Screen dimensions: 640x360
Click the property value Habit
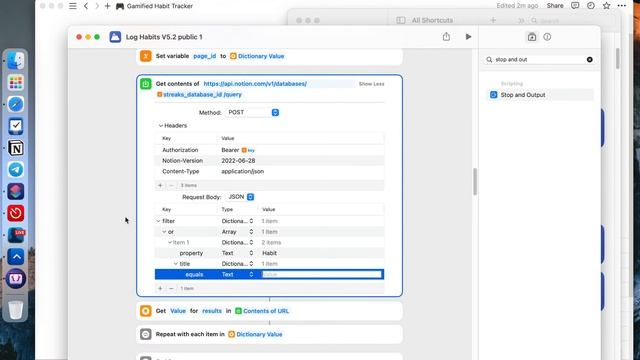tap(269, 253)
